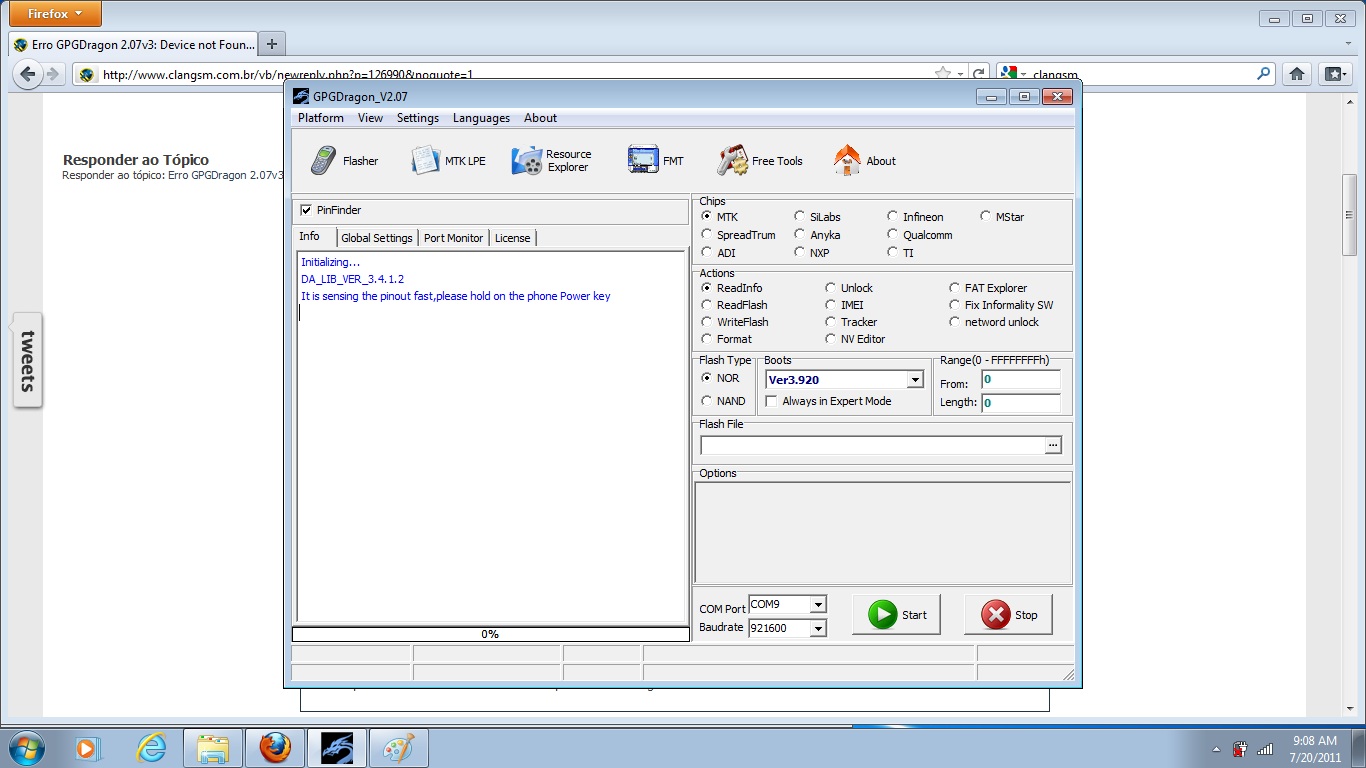The width and height of the screenshot is (1366, 768).
Task: Open the About menu item
Action: click(x=540, y=118)
